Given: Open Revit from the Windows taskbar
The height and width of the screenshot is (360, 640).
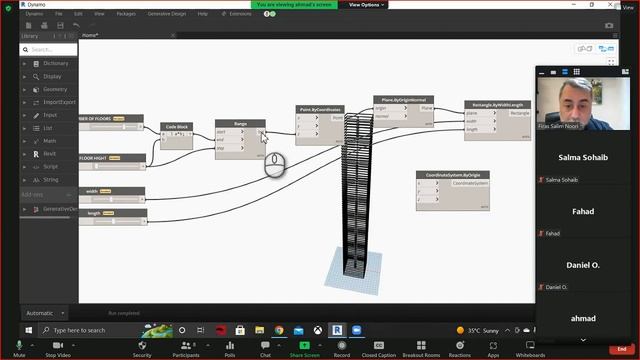Looking at the screenshot, I should tap(337, 330).
